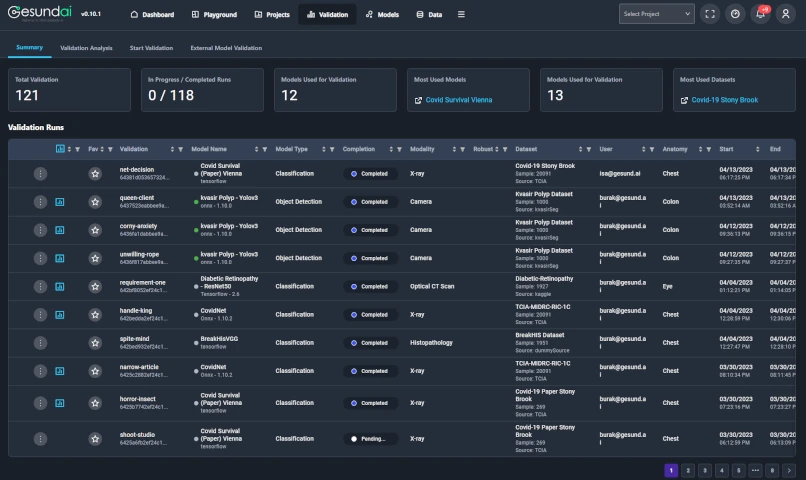Open row actions menu for spite-mind

point(40,343)
